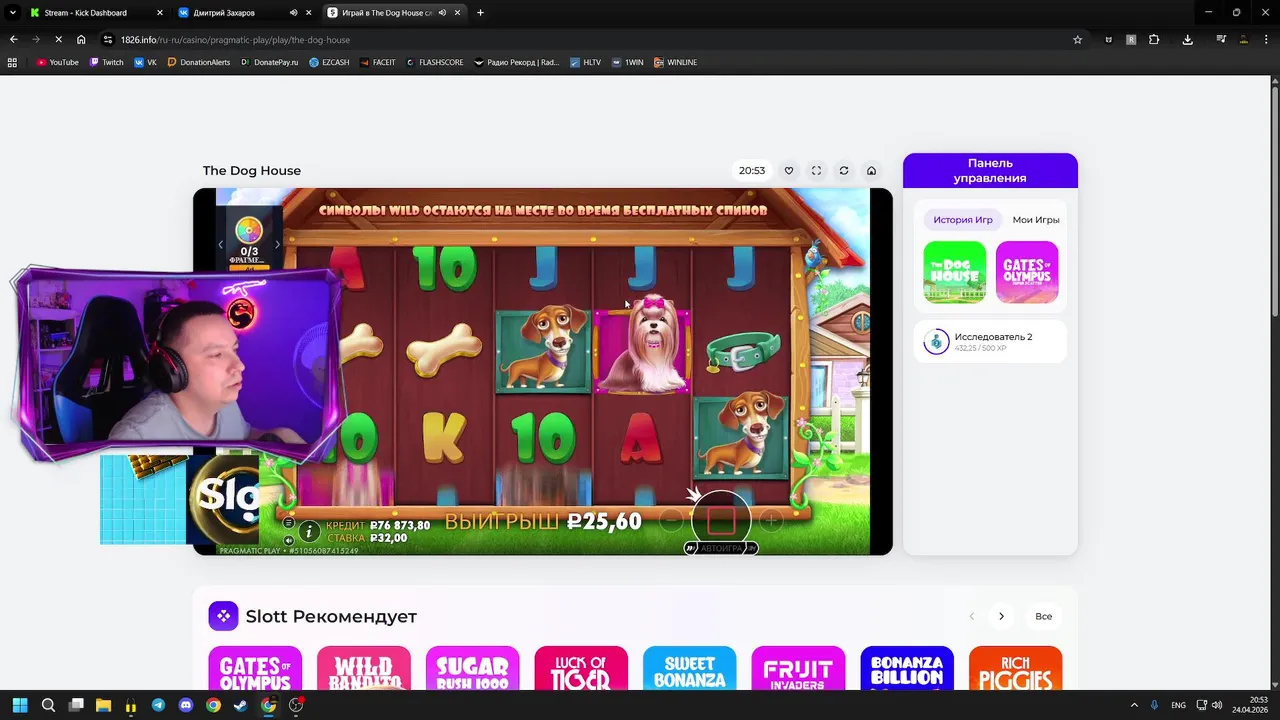Image resolution: width=1280 pixels, height=720 pixels.
Task: Open the tab search dropdown arrow
Action: click(13, 13)
